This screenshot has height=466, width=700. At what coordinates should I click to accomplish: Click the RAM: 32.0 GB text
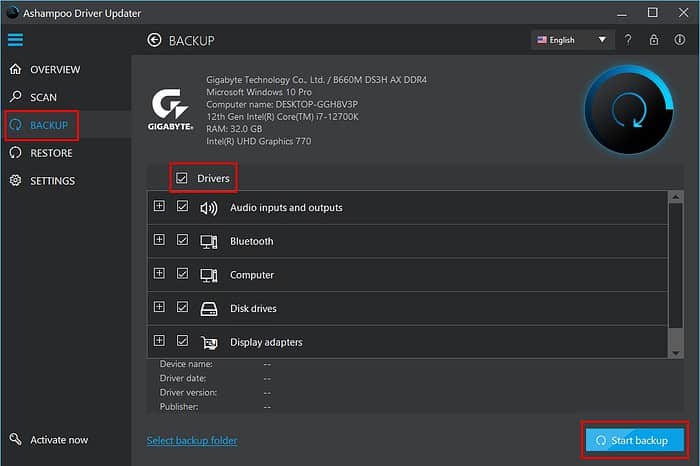(x=234, y=129)
